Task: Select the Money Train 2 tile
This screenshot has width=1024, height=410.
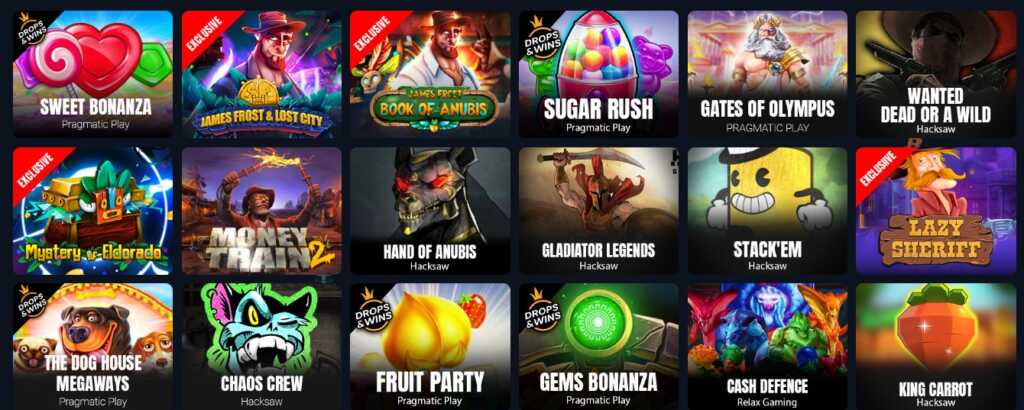Action: click(x=261, y=210)
